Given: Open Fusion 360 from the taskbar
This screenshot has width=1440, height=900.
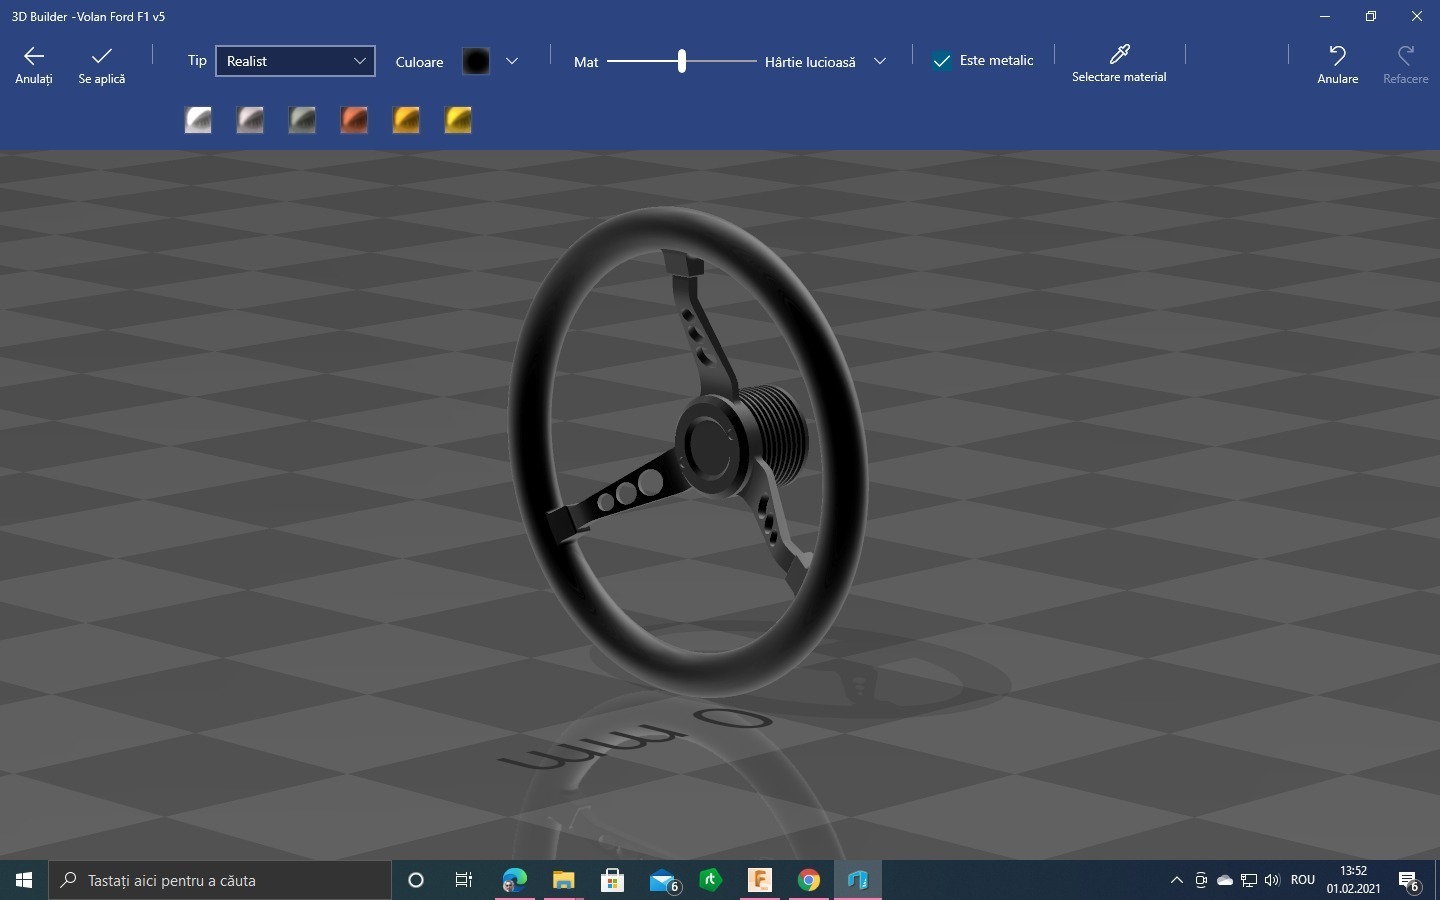Looking at the screenshot, I should [x=760, y=880].
